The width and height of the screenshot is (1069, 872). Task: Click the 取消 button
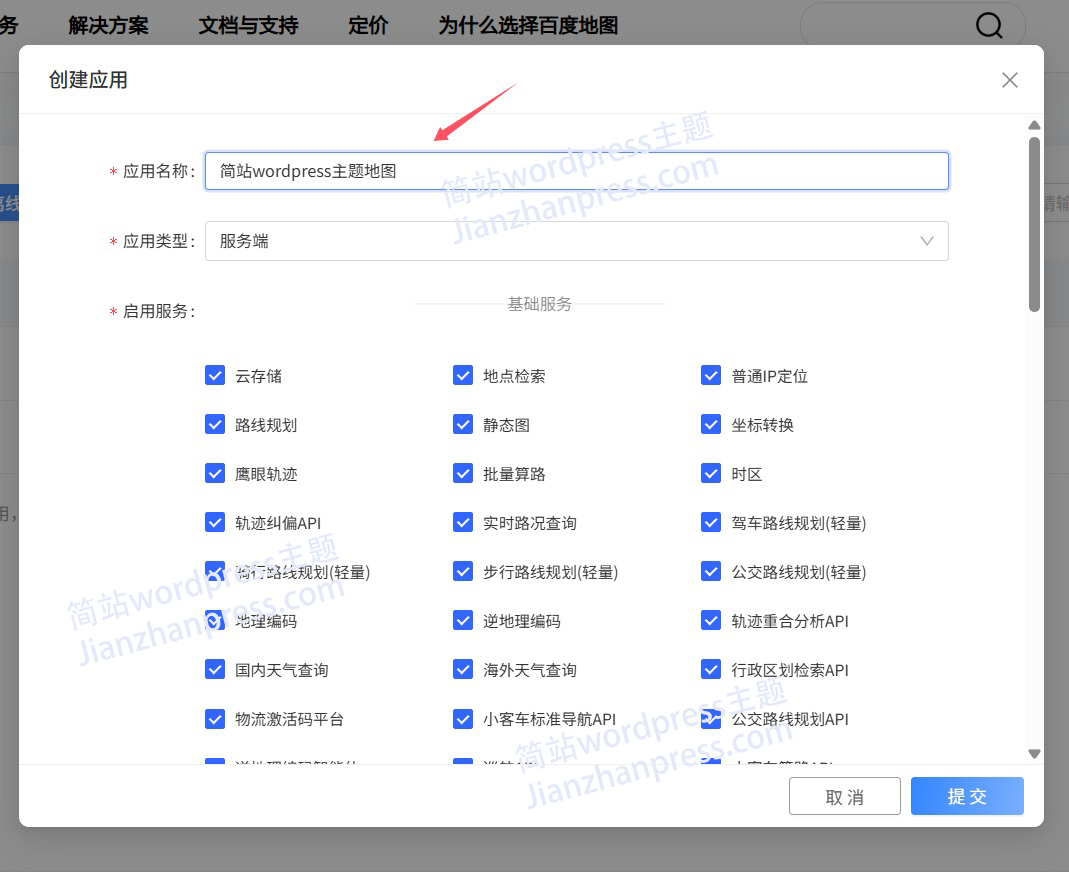click(845, 796)
